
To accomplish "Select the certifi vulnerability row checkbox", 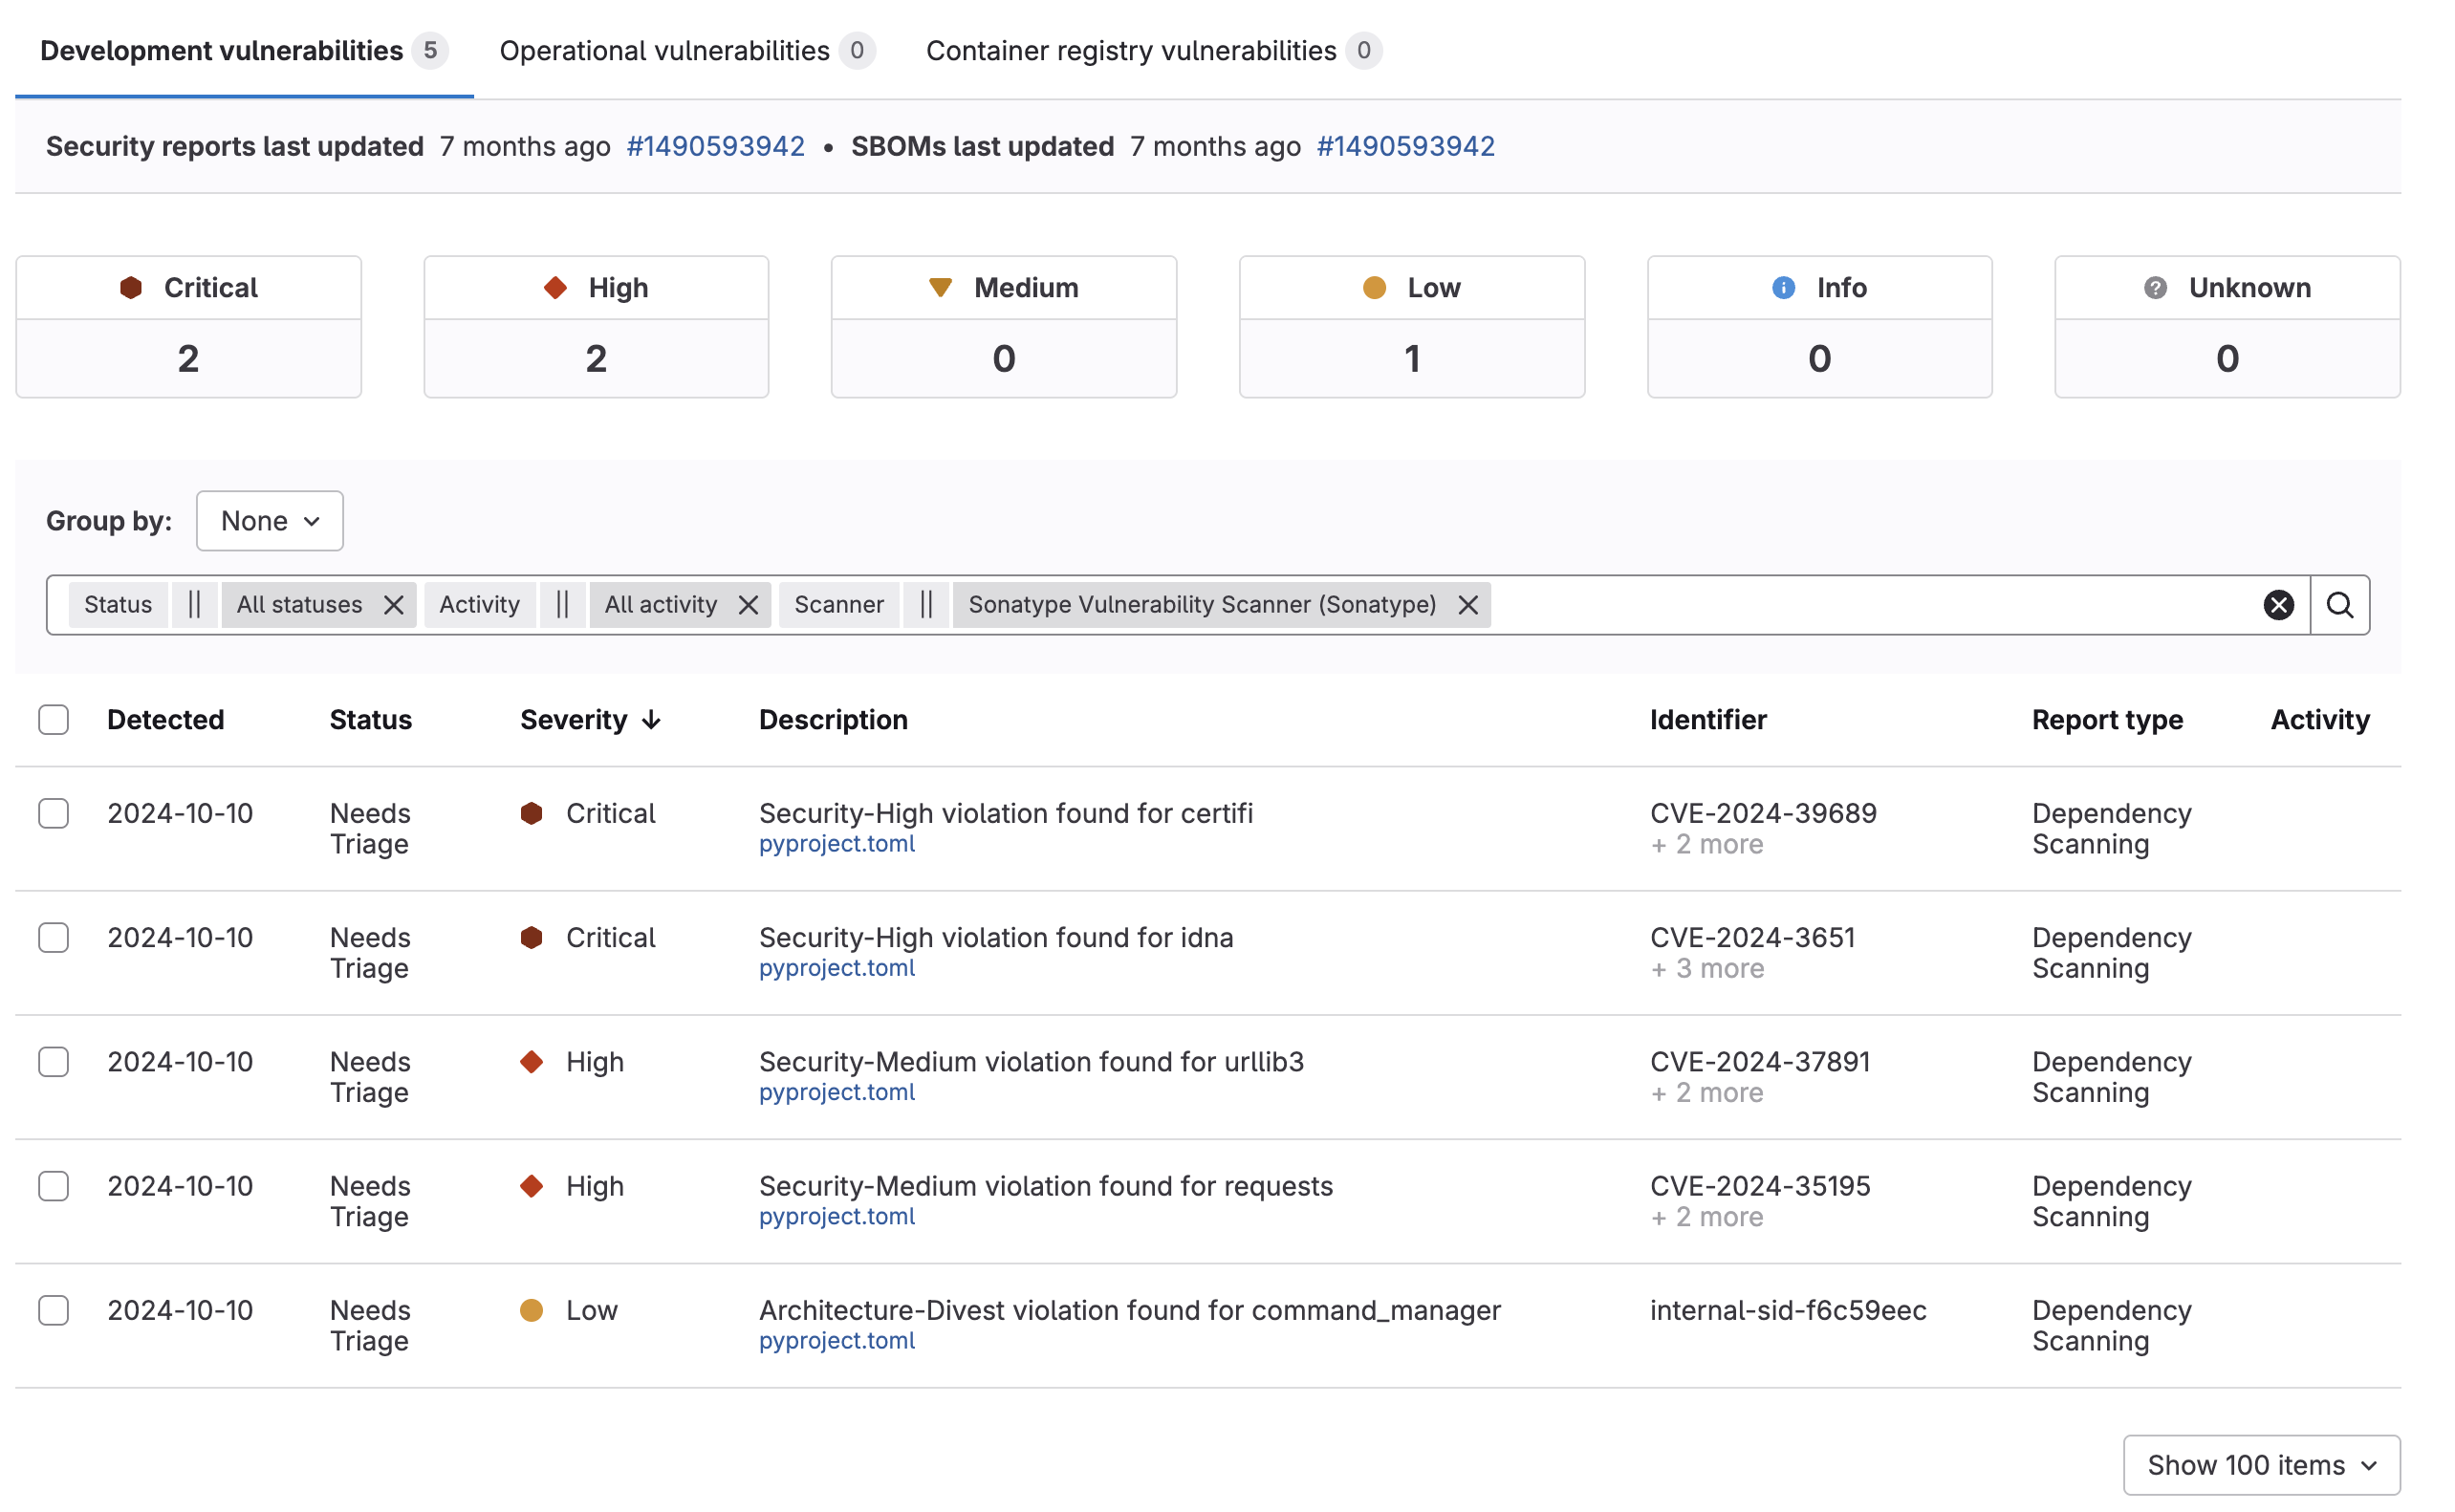I will [x=54, y=814].
